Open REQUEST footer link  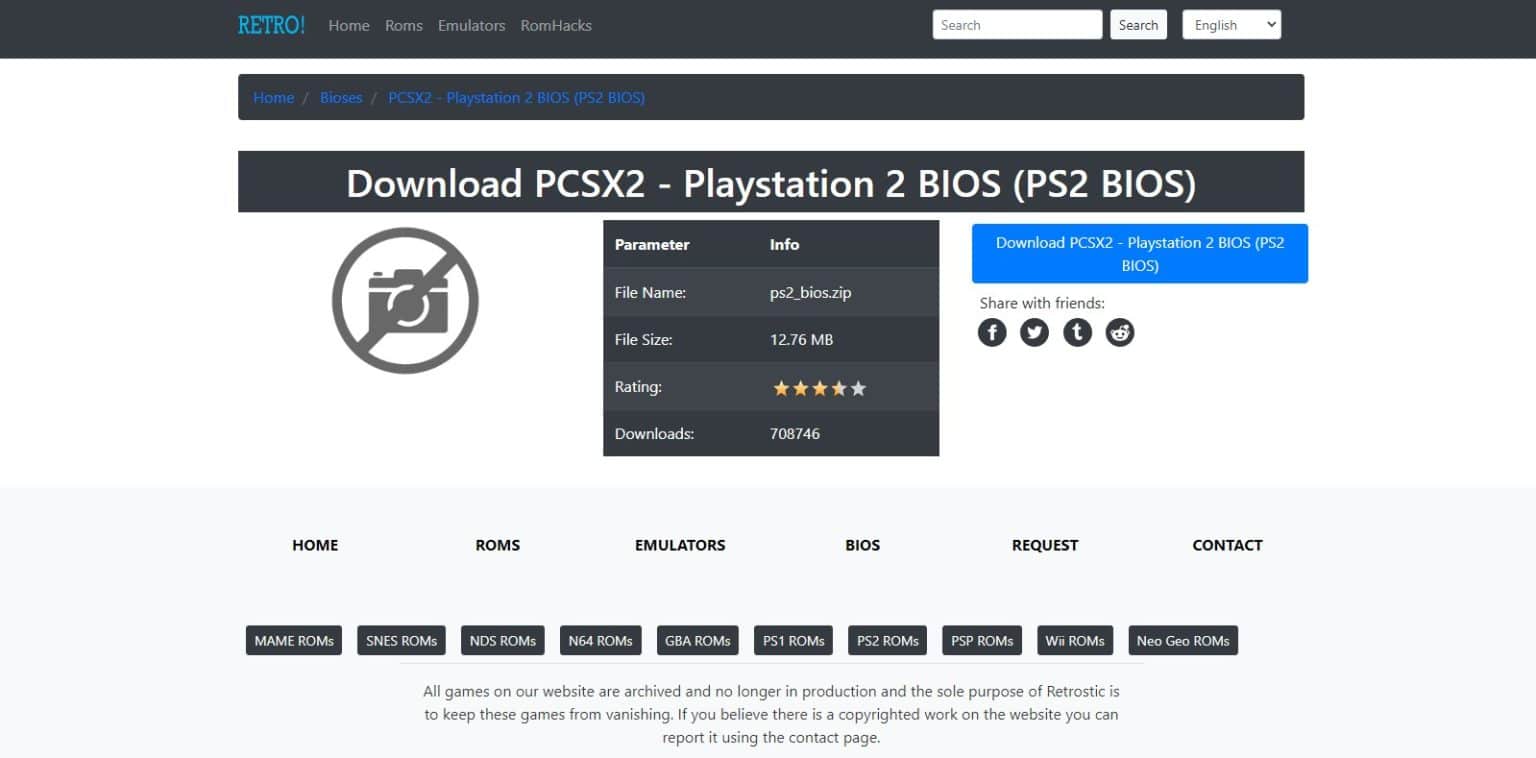pos(1045,545)
